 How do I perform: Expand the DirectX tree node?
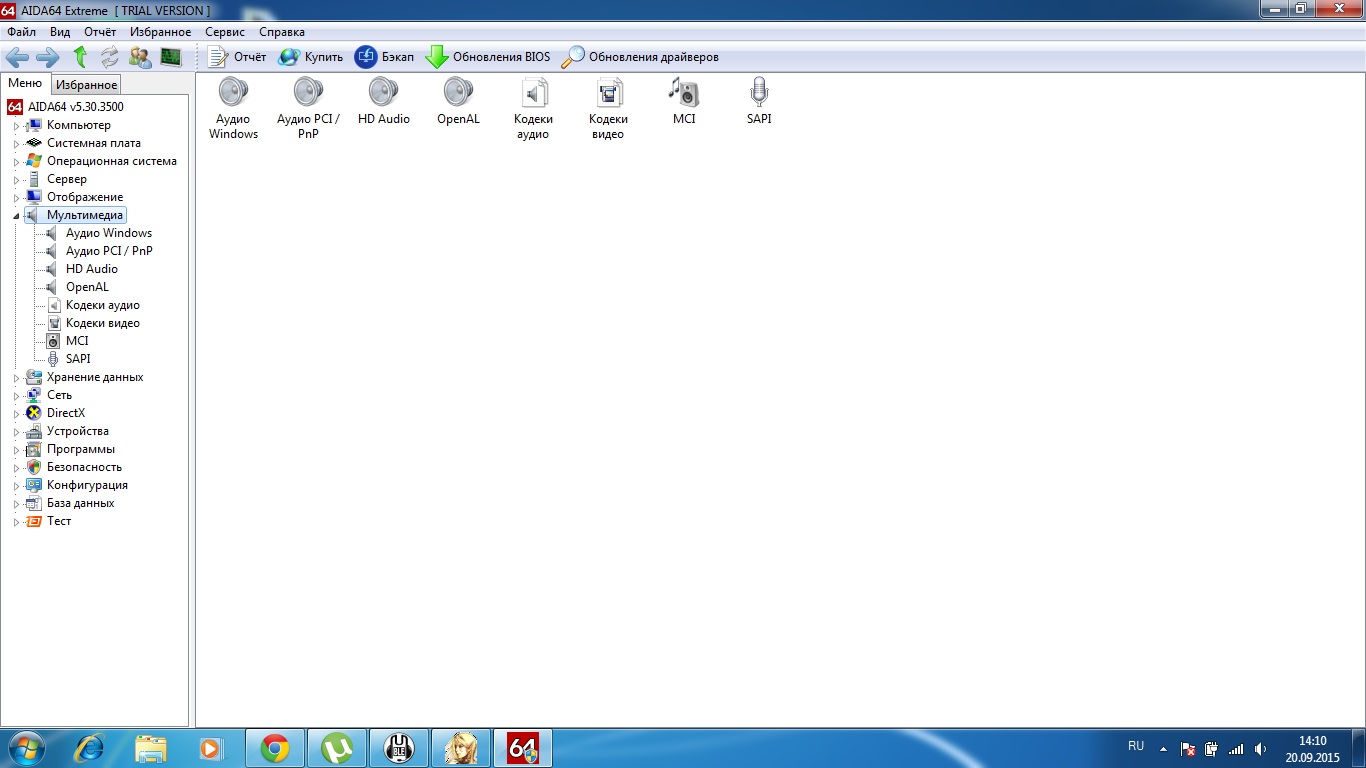pyautogui.click(x=16, y=414)
